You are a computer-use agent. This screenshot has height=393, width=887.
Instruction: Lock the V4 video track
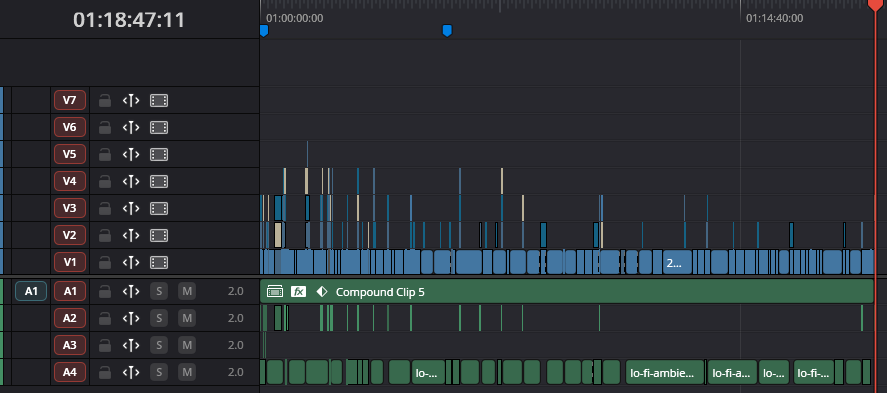(105, 182)
